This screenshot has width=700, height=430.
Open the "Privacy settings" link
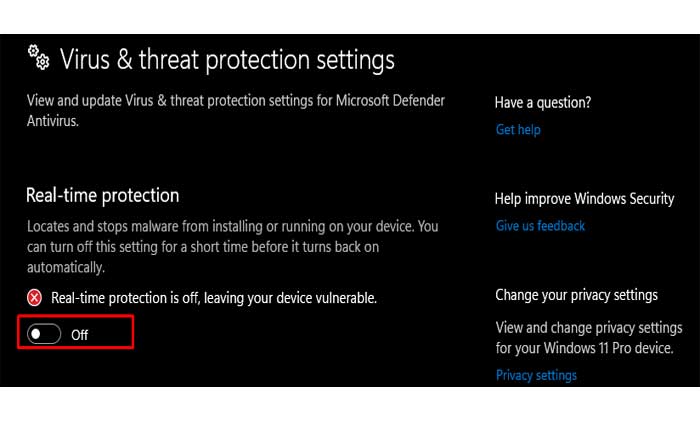point(536,375)
